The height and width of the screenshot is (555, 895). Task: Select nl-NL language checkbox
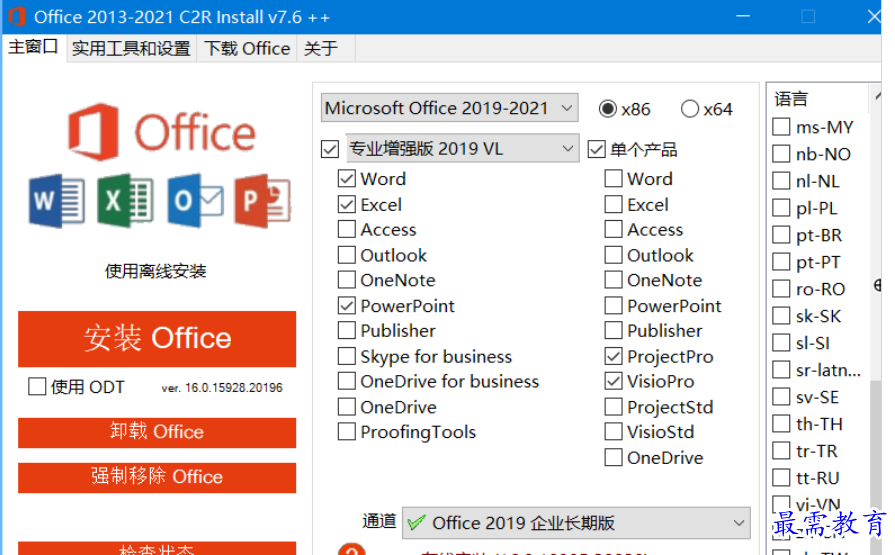781,181
